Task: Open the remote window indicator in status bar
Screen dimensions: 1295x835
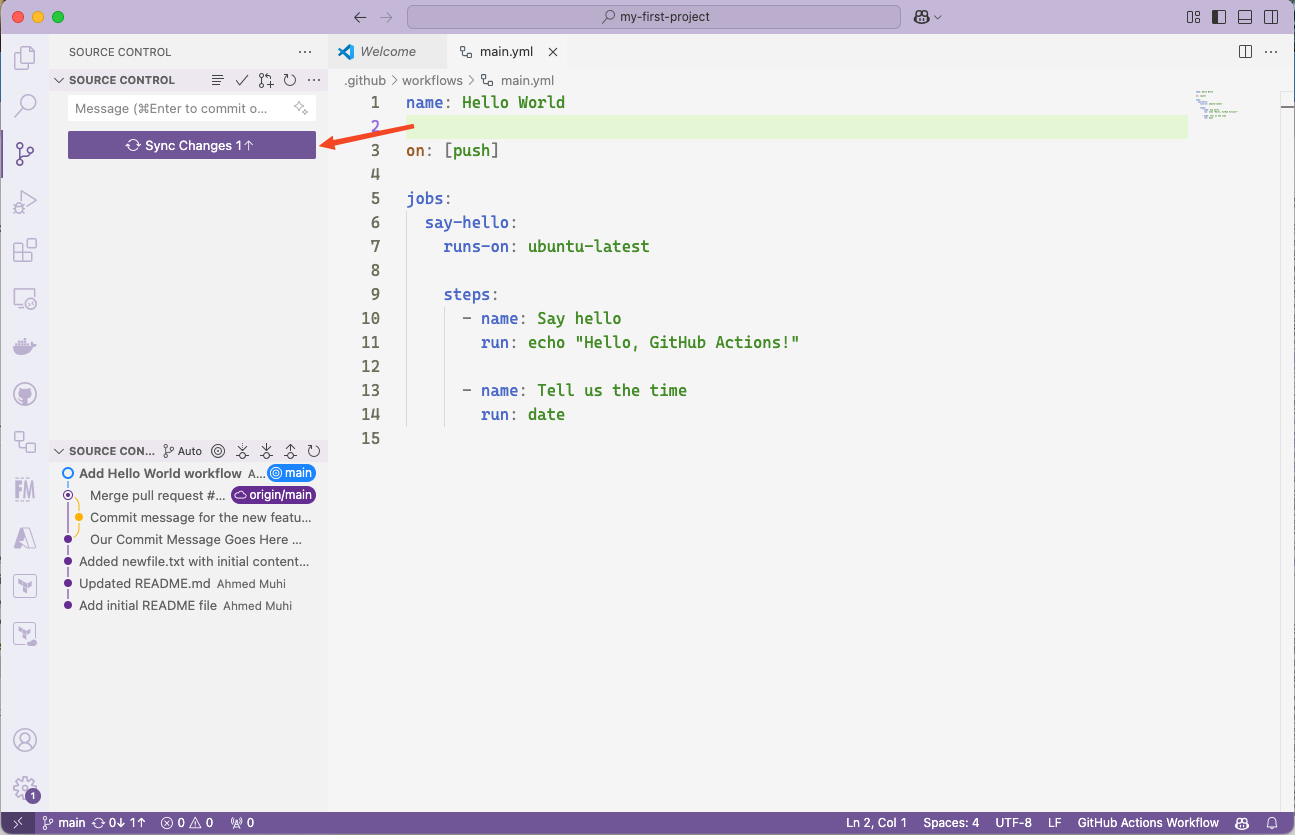Action: pyautogui.click(x=17, y=823)
